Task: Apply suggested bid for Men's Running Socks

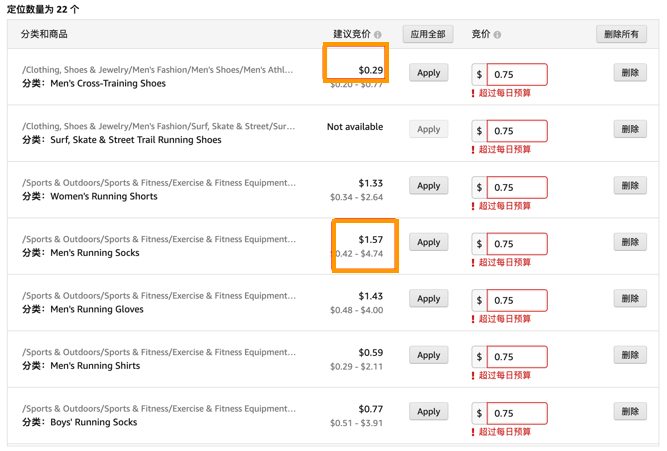Action: pyautogui.click(x=428, y=242)
